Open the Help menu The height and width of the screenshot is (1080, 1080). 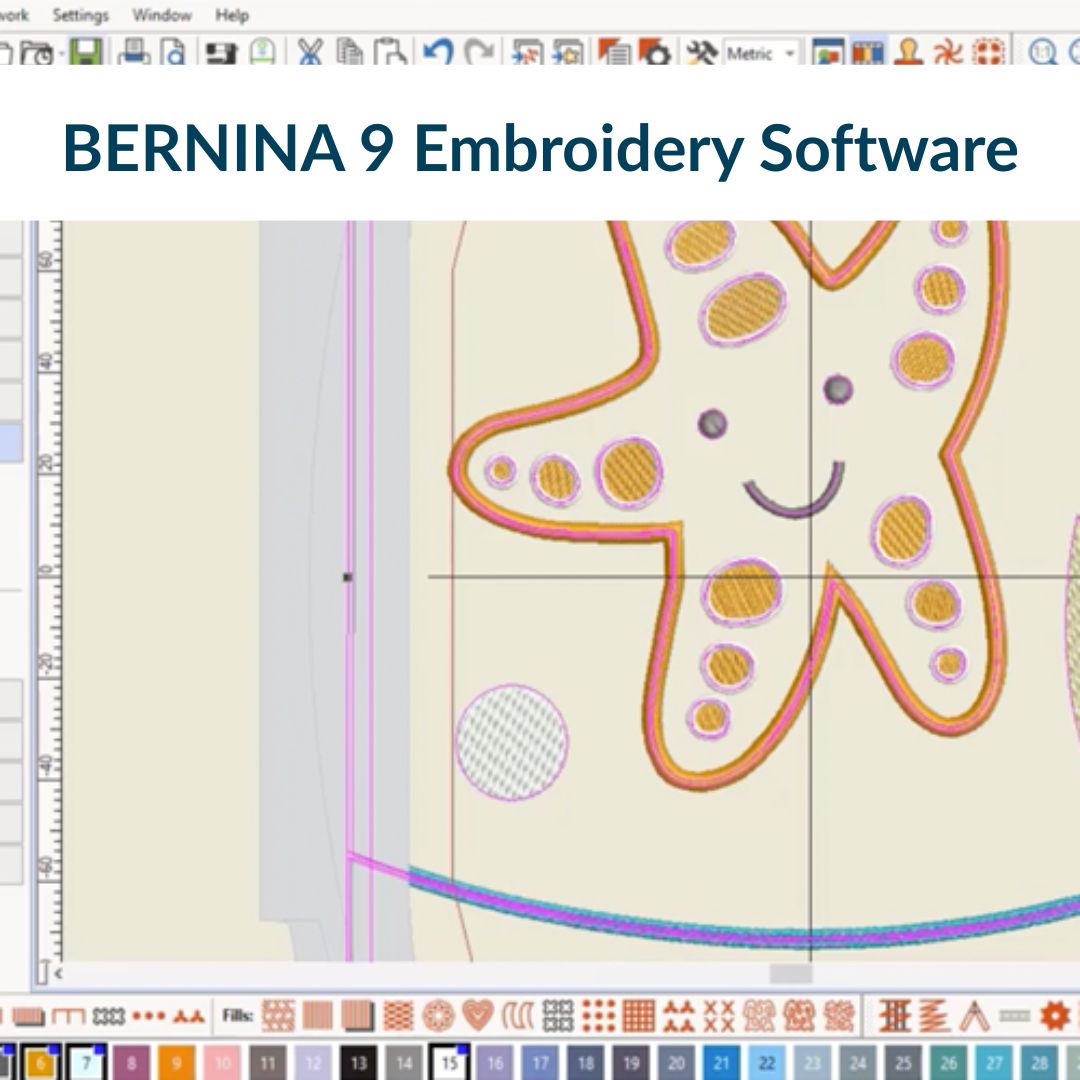click(x=232, y=16)
